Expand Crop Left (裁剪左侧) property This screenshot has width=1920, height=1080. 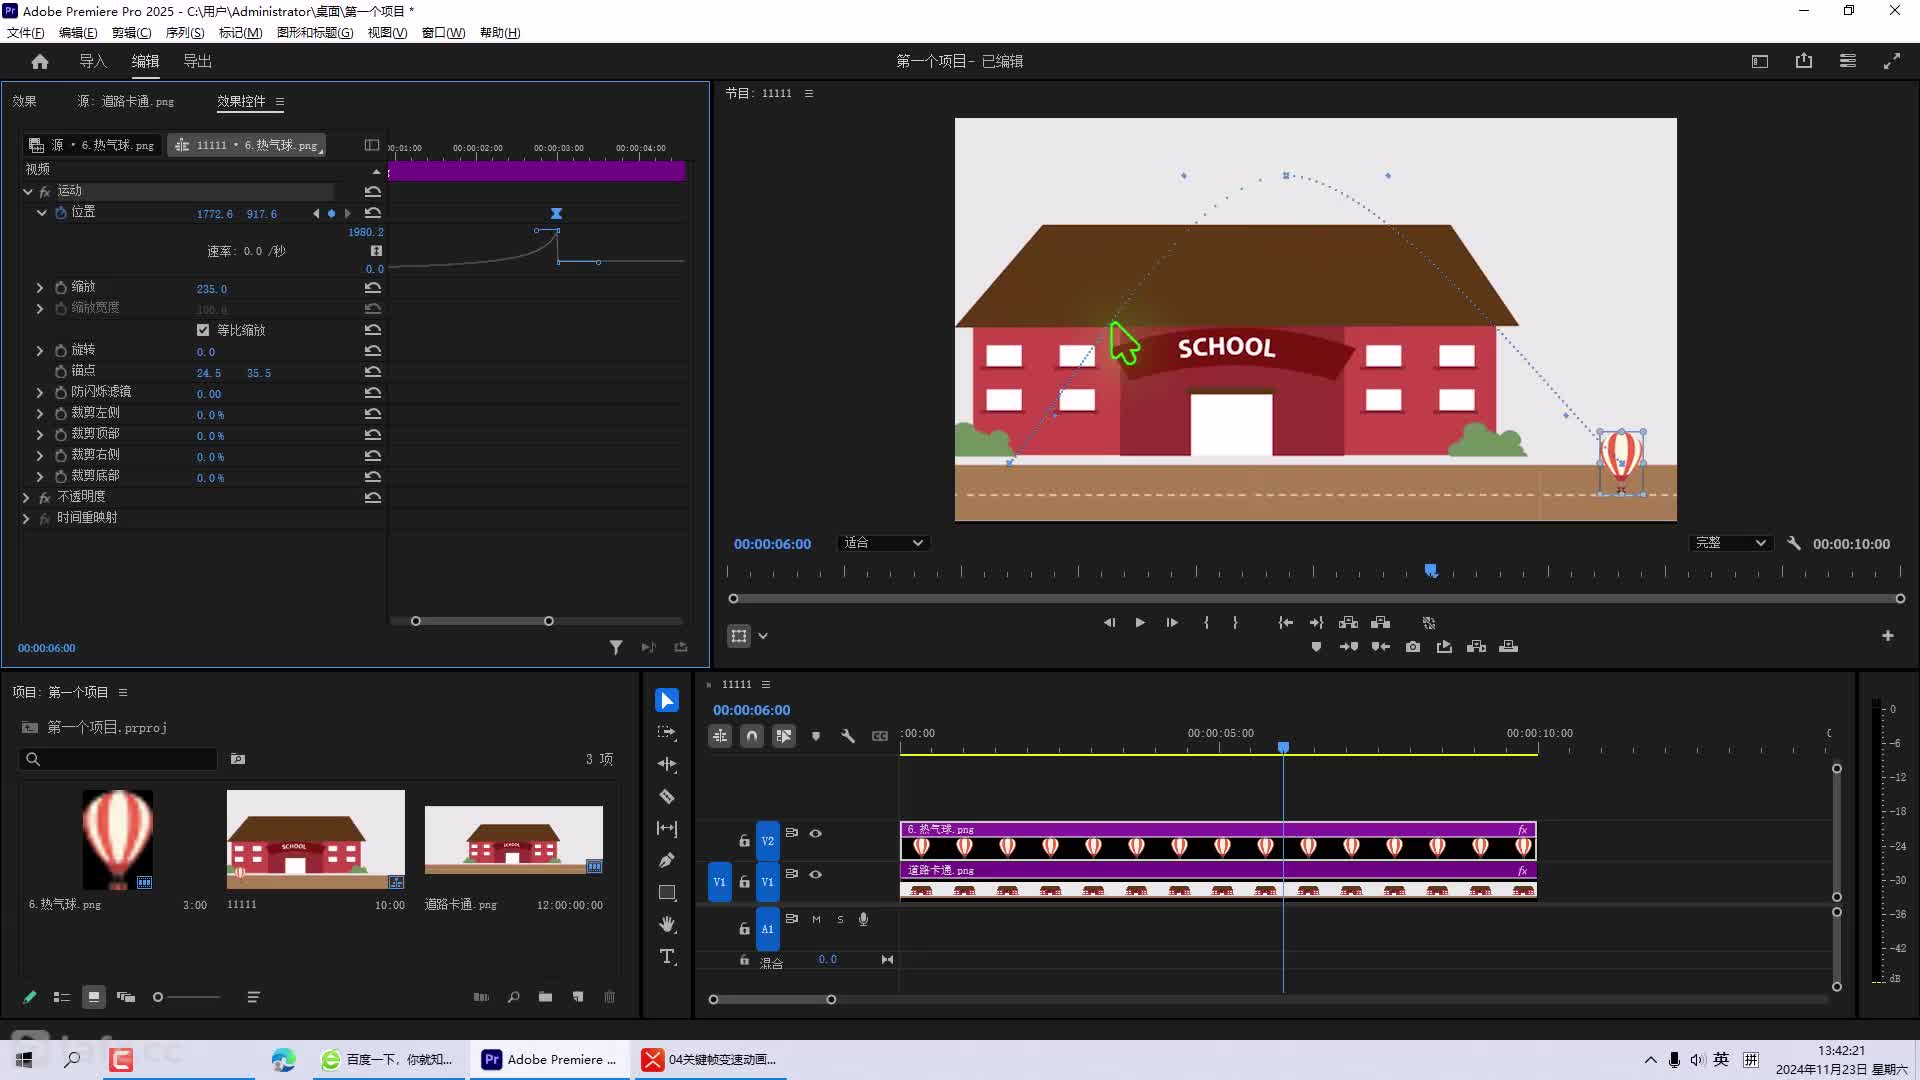(x=40, y=413)
